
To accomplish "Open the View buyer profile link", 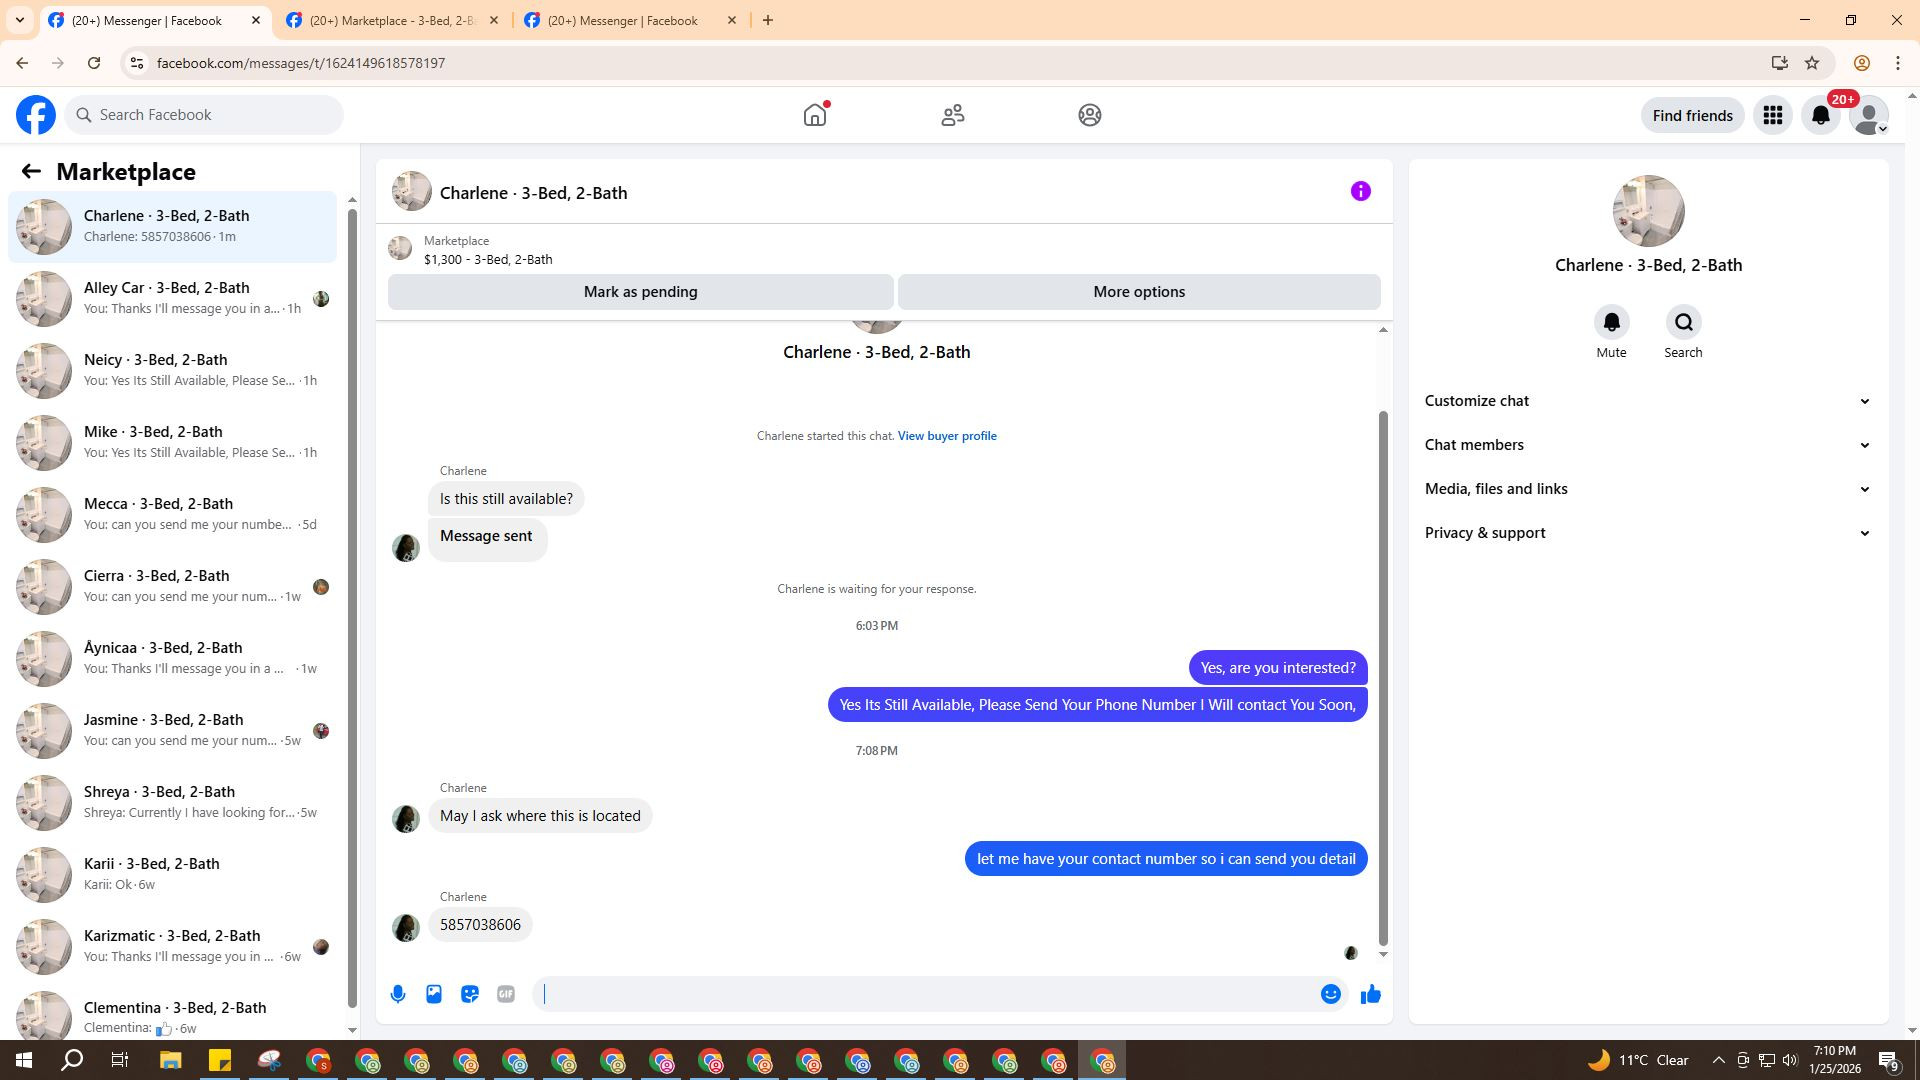I will [947, 436].
